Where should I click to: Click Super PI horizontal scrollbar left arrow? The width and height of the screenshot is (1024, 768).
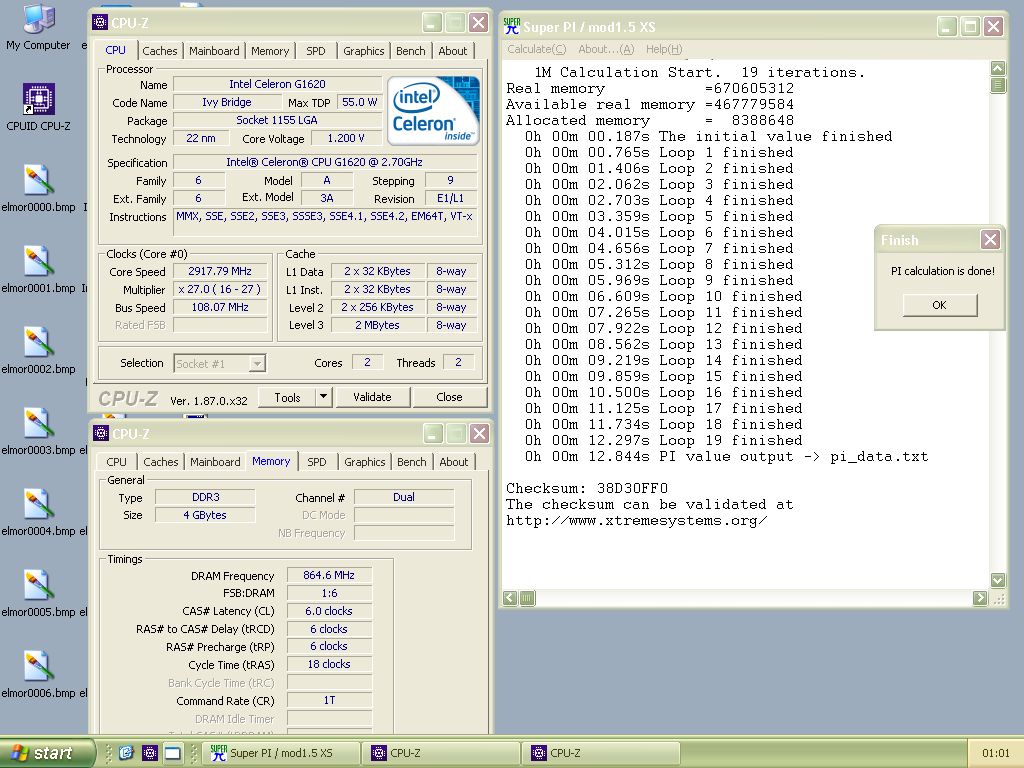pos(510,598)
